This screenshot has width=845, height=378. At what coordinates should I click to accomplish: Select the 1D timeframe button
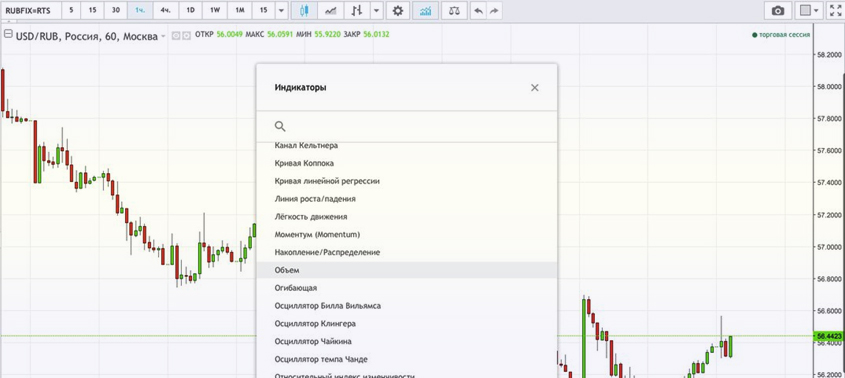[190, 10]
